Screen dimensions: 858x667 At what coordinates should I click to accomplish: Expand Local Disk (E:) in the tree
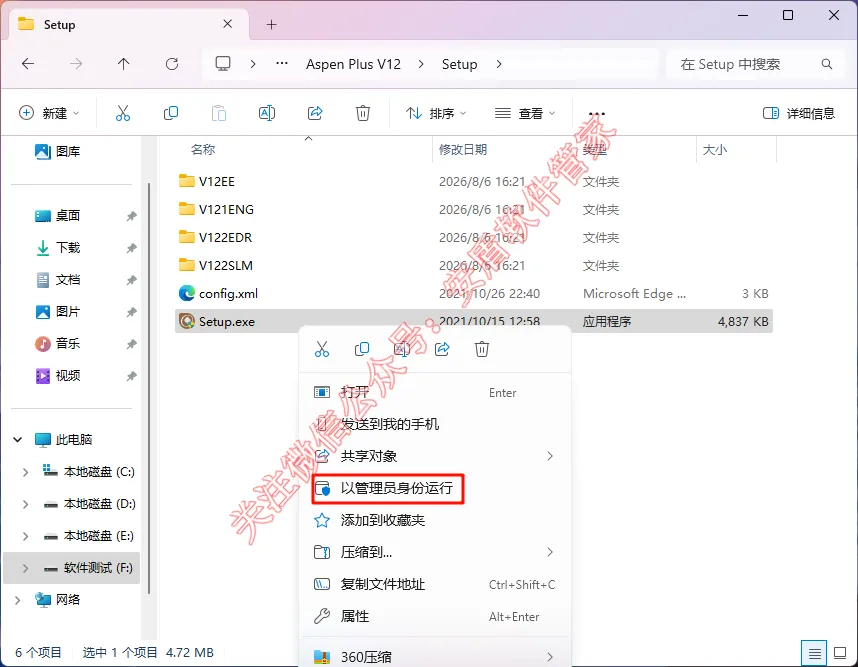[x=25, y=536]
